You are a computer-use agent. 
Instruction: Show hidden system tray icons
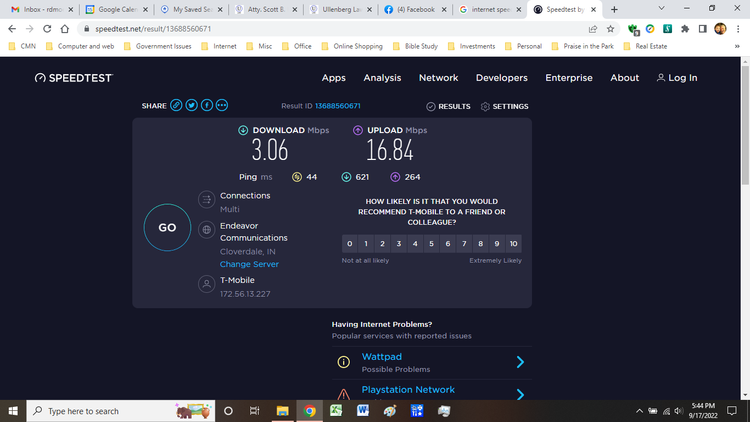[x=640, y=411]
